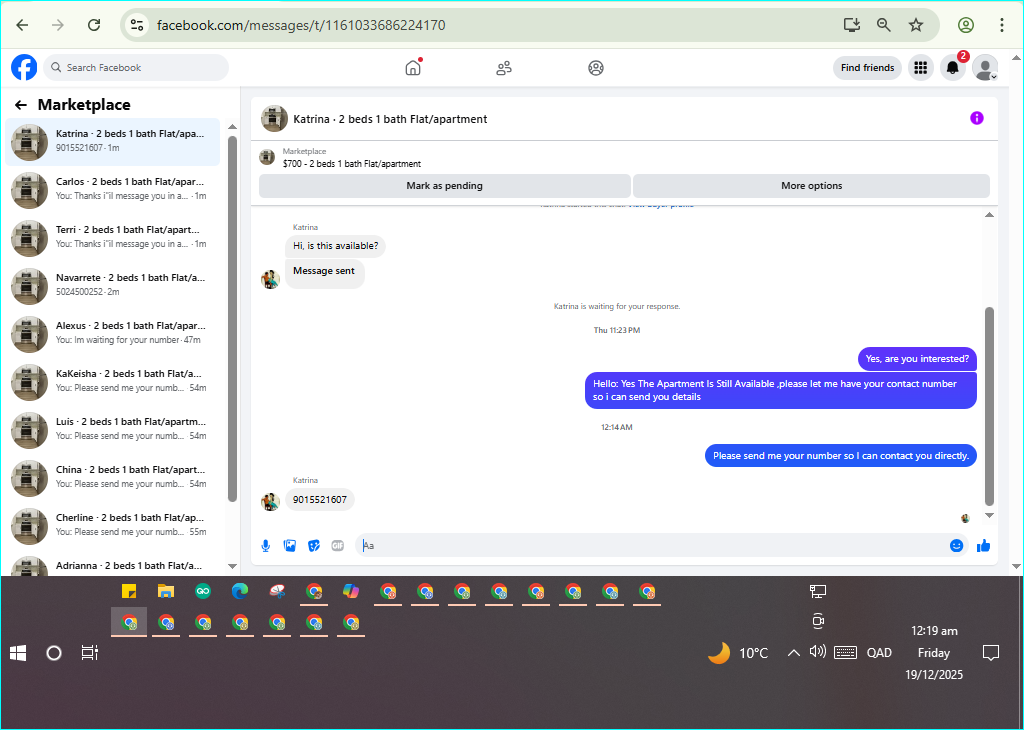Choose a sticker with the sticker icon

click(x=314, y=546)
